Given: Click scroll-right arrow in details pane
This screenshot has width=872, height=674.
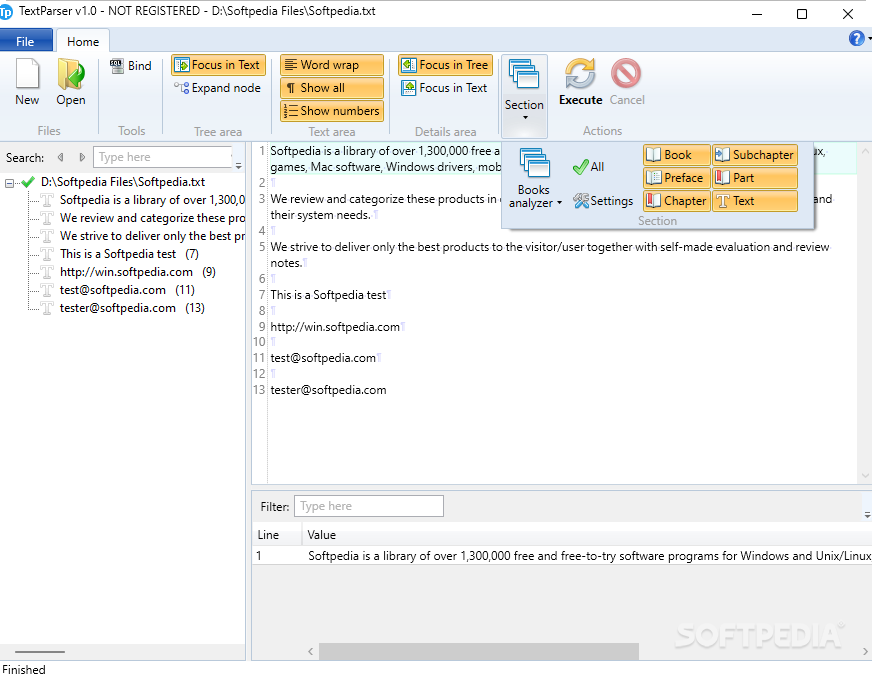Looking at the screenshot, I should tap(865, 651).
